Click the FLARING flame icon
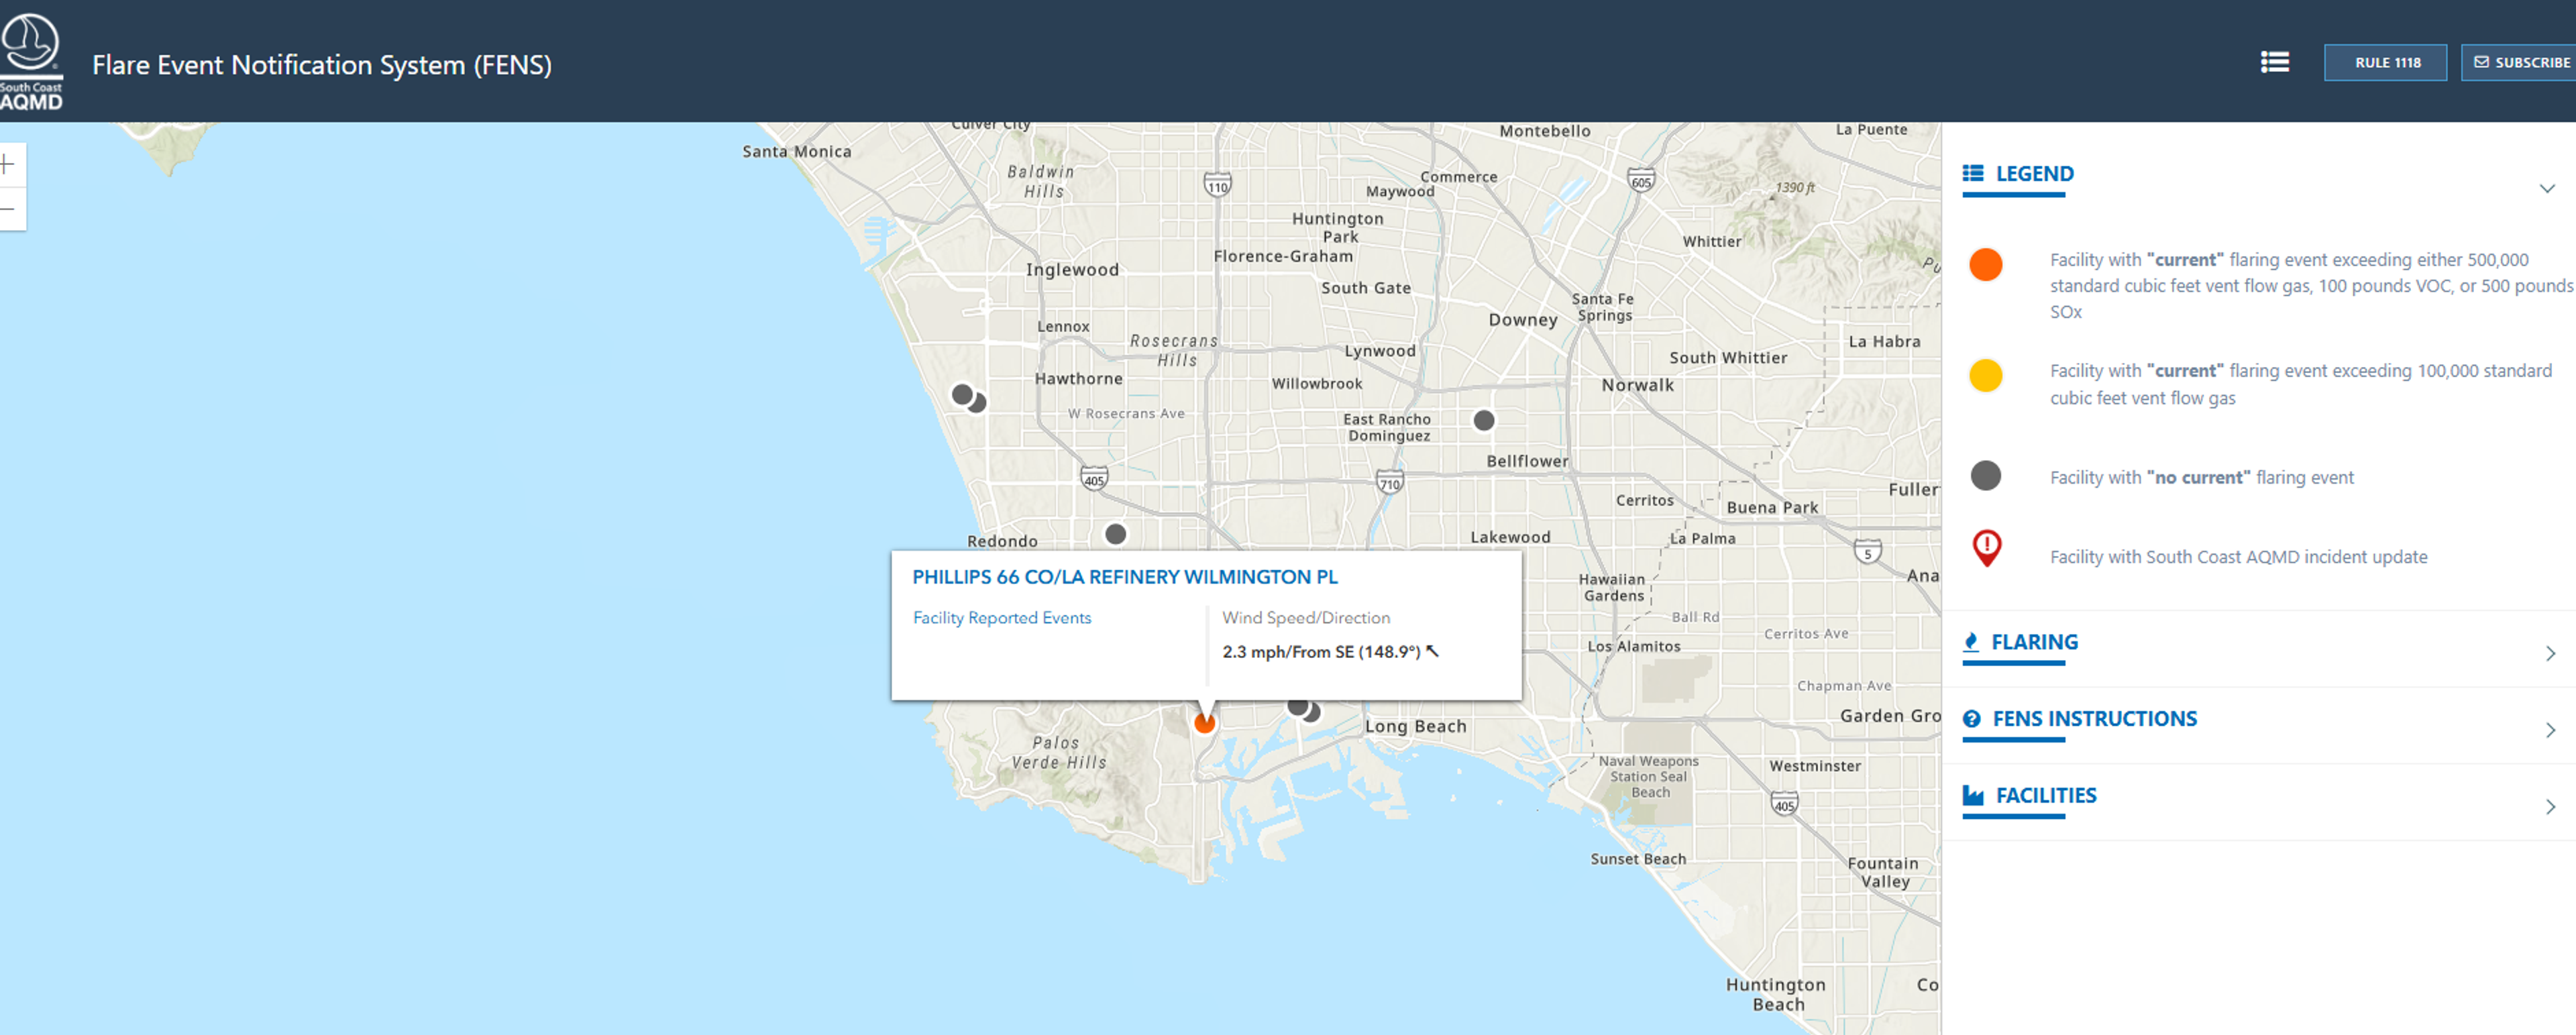Screen dimensions: 2576x1035 pyautogui.click(x=1970, y=642)
